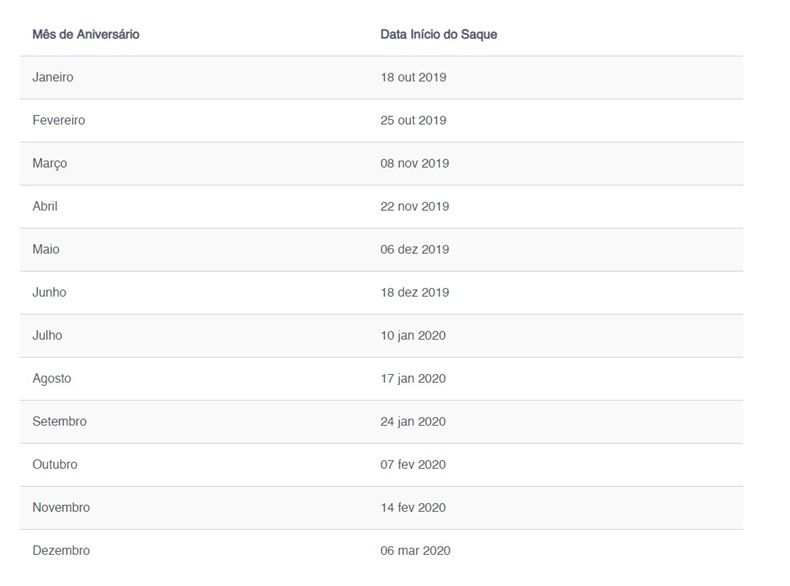Image resolution: width=790 pixels, height=586 pixels.
Task: Click the date 24 jan 2020
Action: tap(413, 421)
